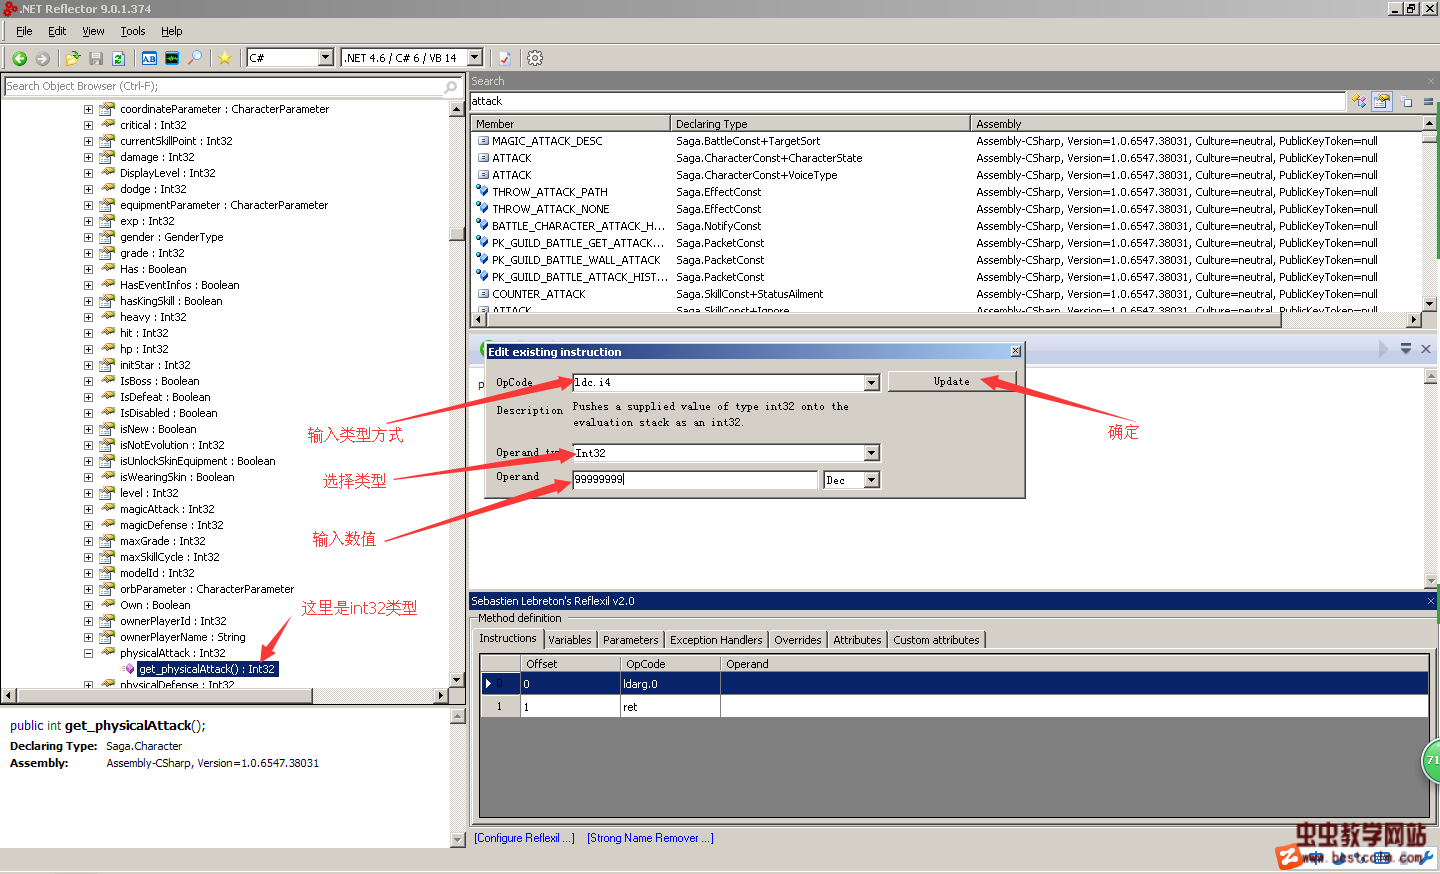Click the green waveform analyzer toolbar icon
1440x874 pixels.
click(172, 58)
